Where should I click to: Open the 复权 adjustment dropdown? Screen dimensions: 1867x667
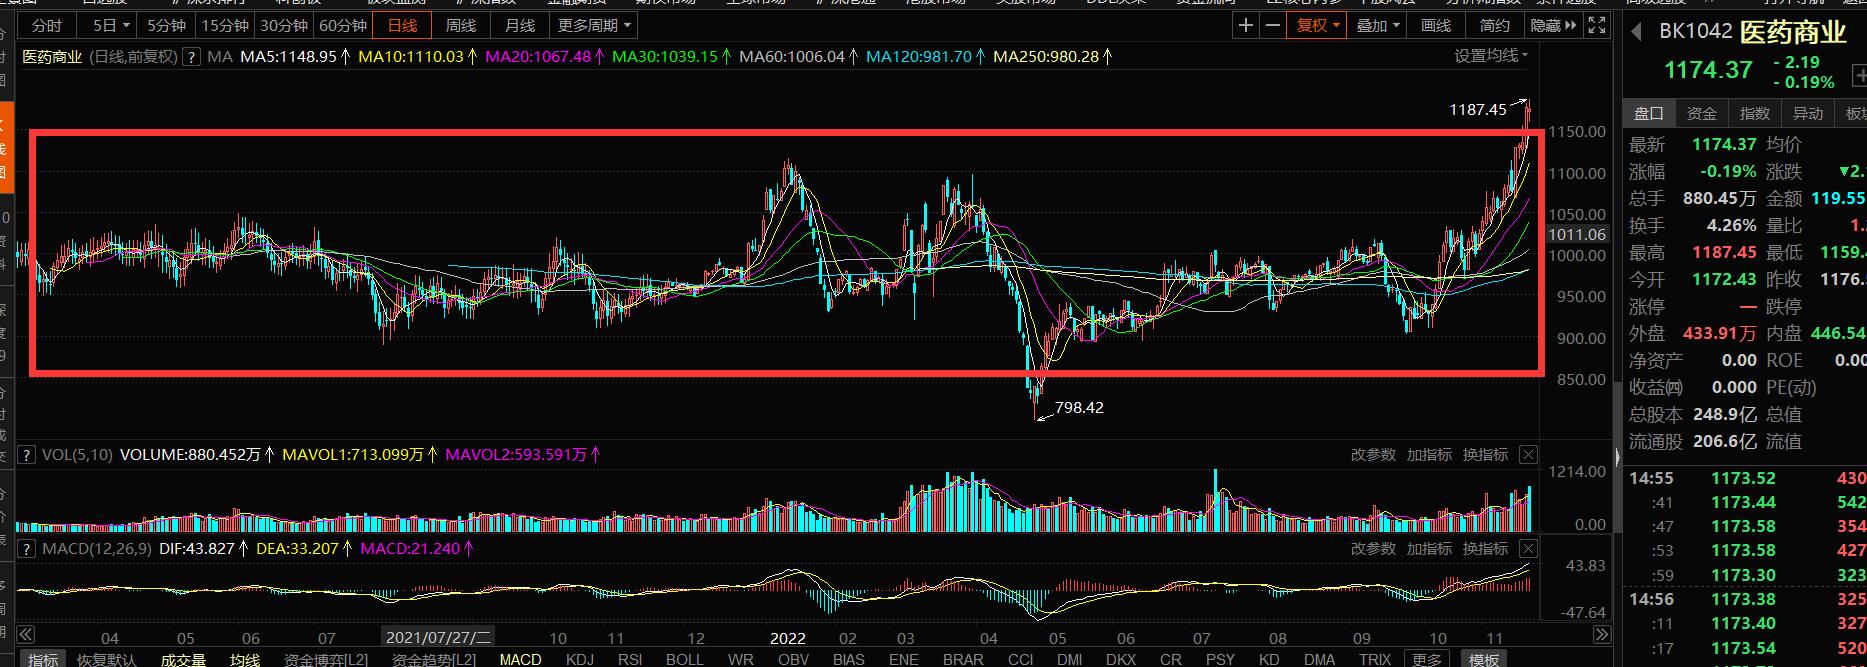pos(1318,26)
